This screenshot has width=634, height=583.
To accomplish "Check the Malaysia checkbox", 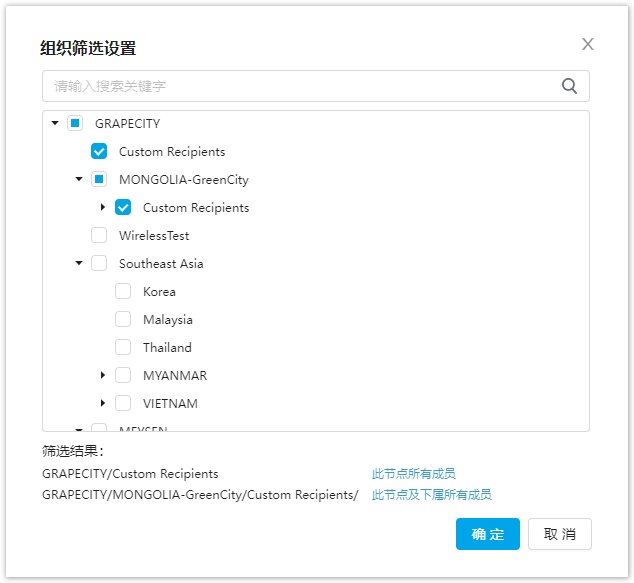I will [123, 319].
